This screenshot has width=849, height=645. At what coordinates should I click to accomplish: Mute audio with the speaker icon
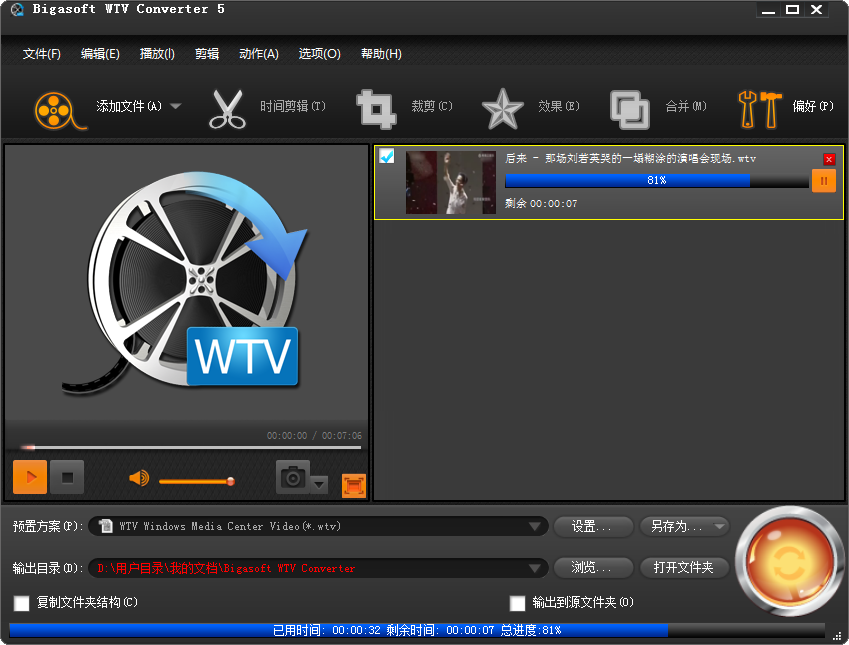[x=139, y=478]
